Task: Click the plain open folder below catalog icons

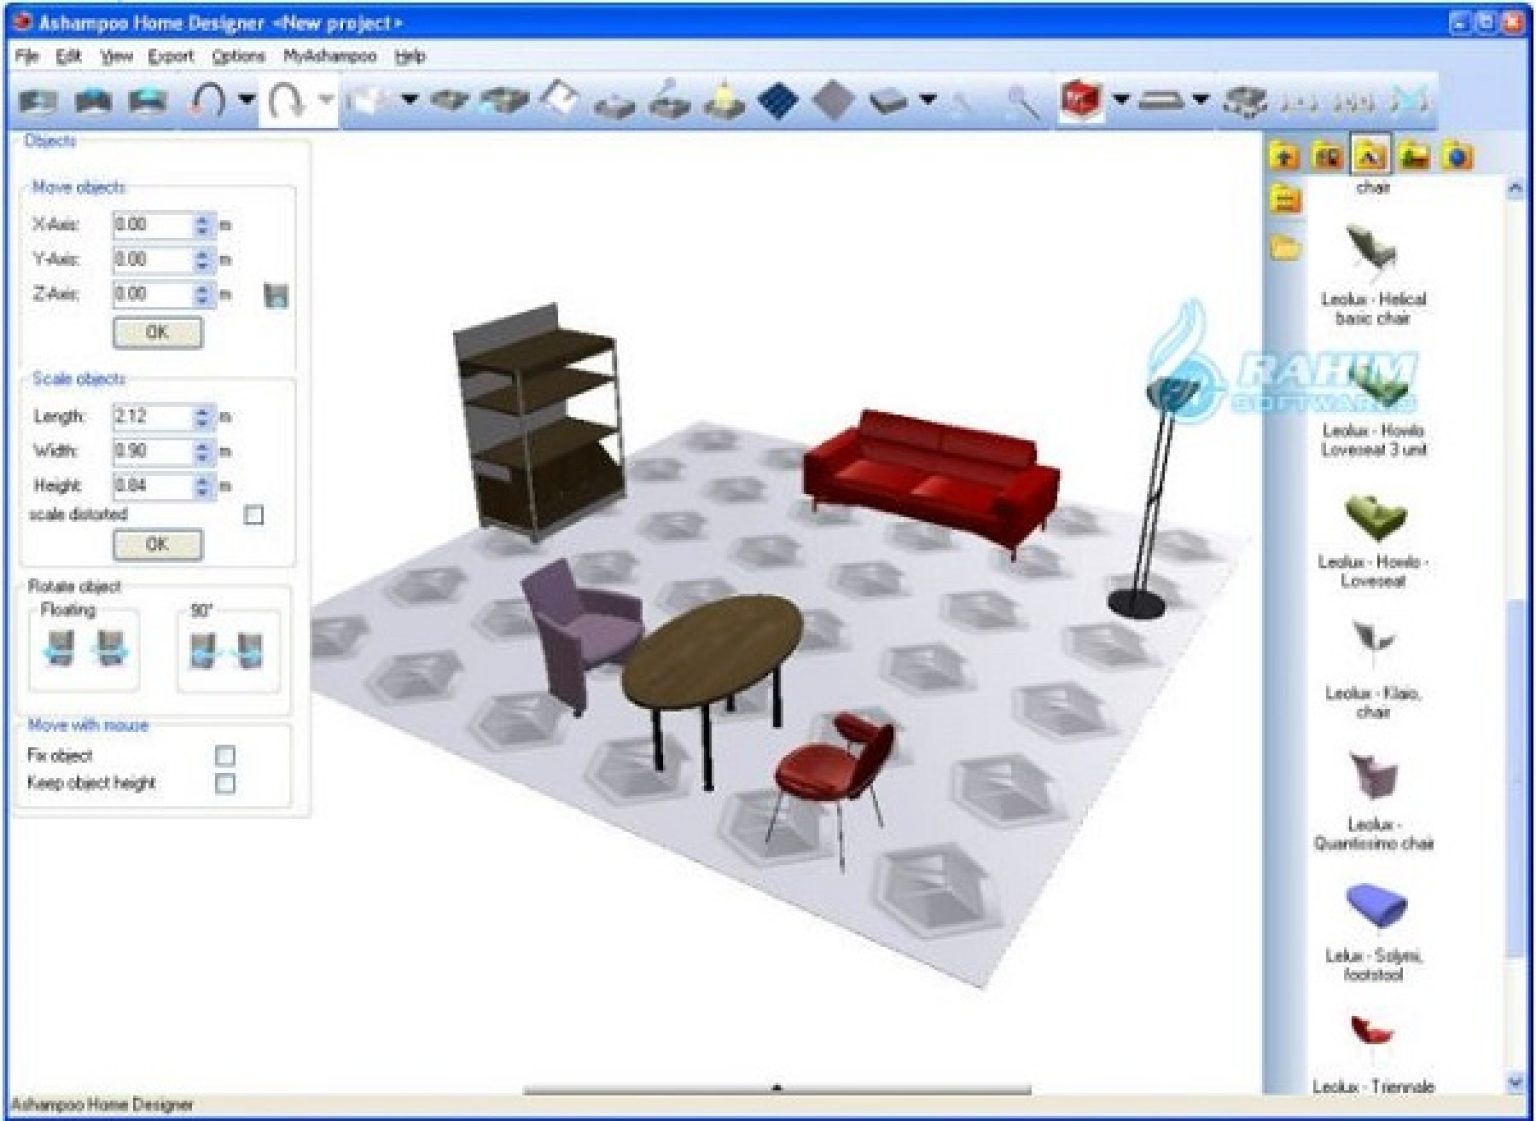Action: pos(1286,247)
